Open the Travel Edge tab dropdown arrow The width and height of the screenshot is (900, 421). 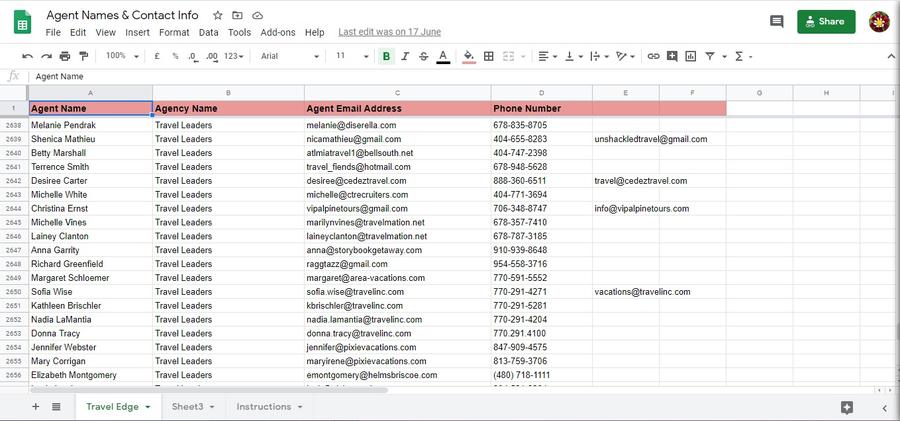[148, 407]
